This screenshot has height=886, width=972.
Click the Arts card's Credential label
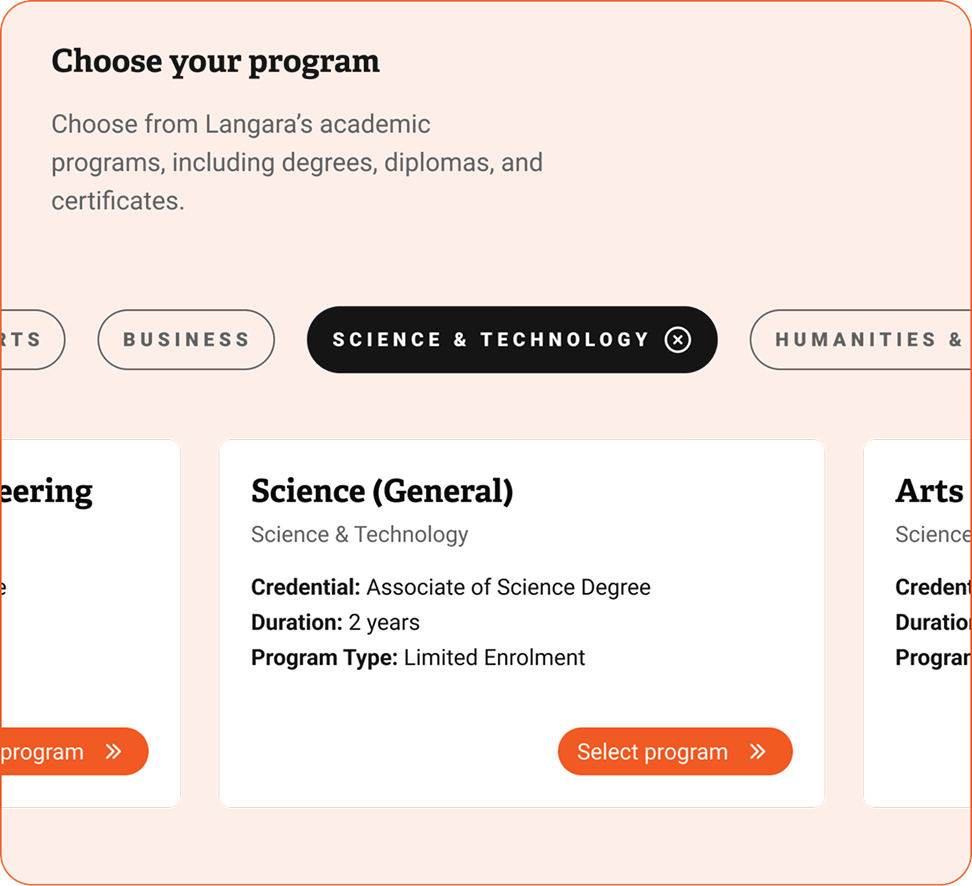(x=933, y=587)
